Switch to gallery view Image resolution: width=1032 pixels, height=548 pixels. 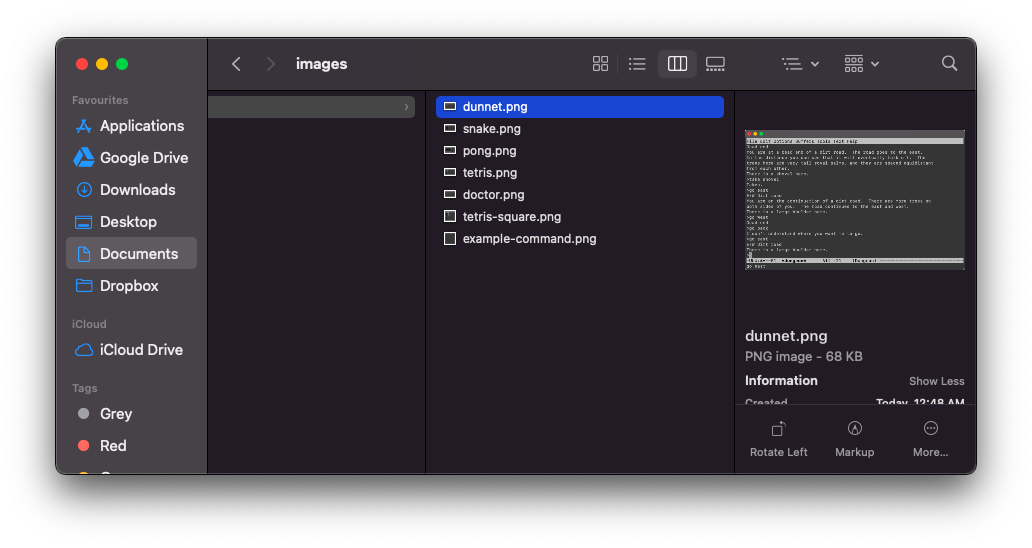point(715,64)
